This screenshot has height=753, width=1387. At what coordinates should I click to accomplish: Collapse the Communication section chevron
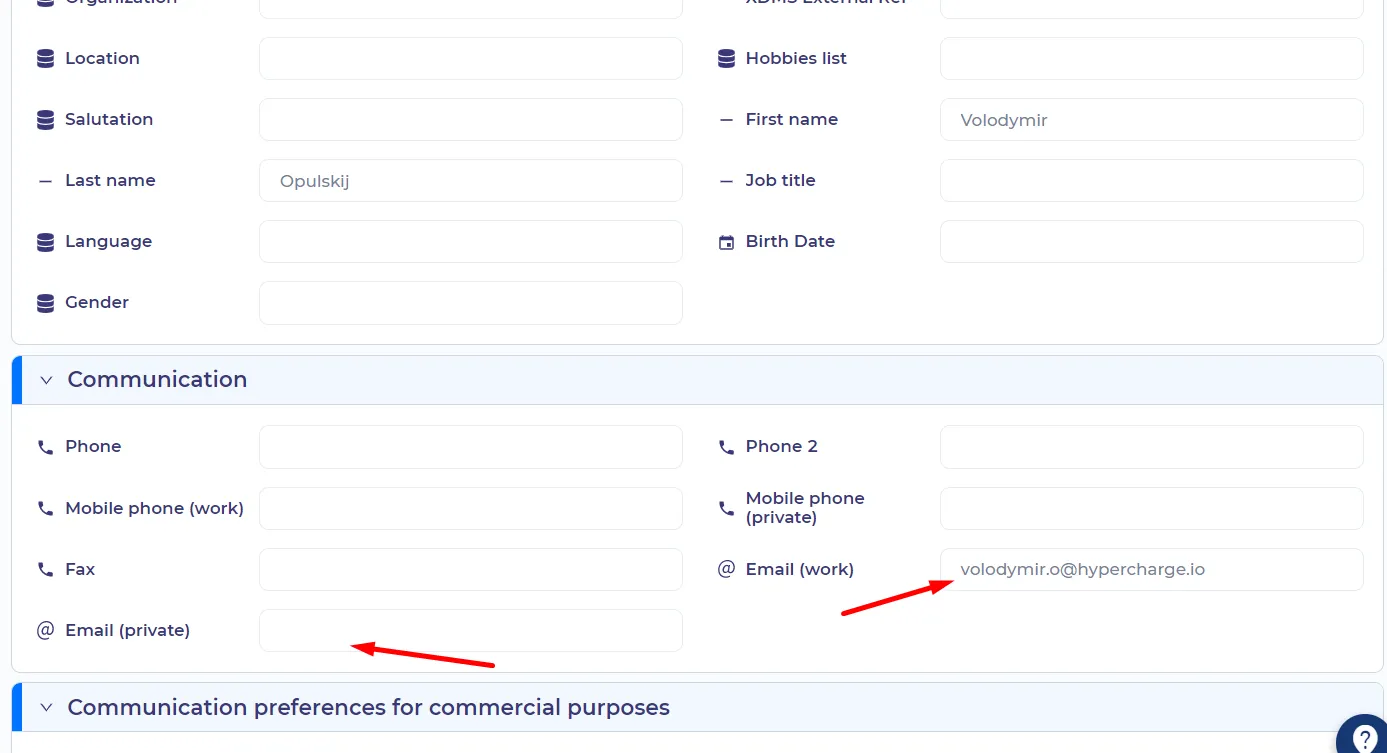tap(46, 380)
